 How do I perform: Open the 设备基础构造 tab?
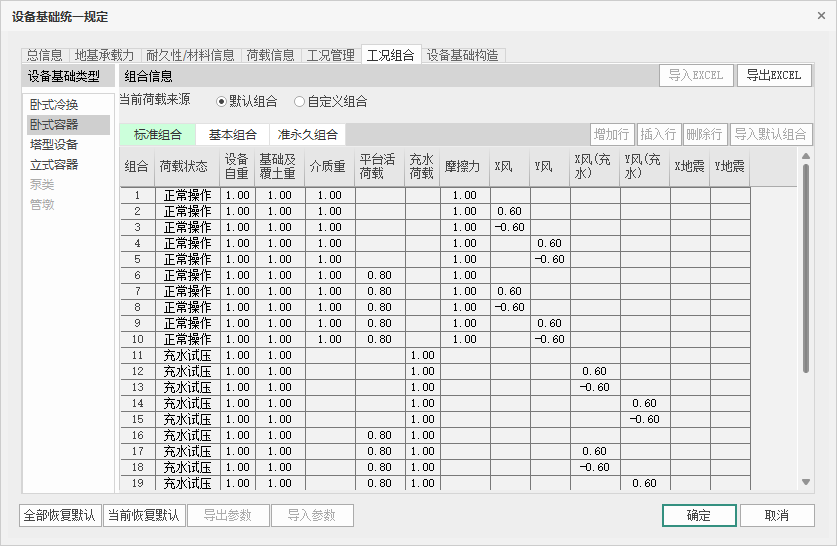[463, 55]
